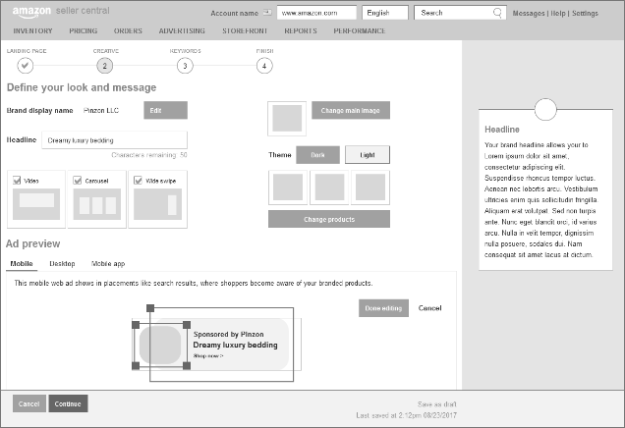Click the Change products button
This screenshot has height=428, width=625.
[328, 219]
